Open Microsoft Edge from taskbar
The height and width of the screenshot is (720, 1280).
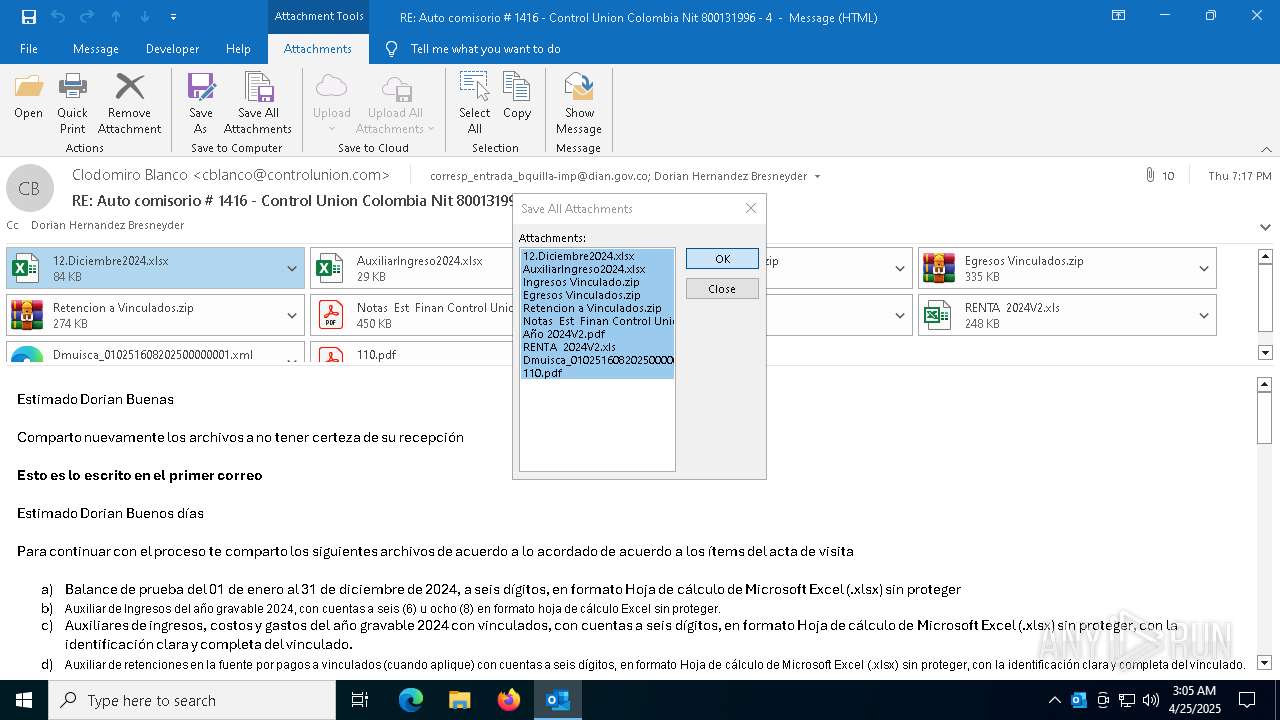pyautogui.click(x=411, y=700)
